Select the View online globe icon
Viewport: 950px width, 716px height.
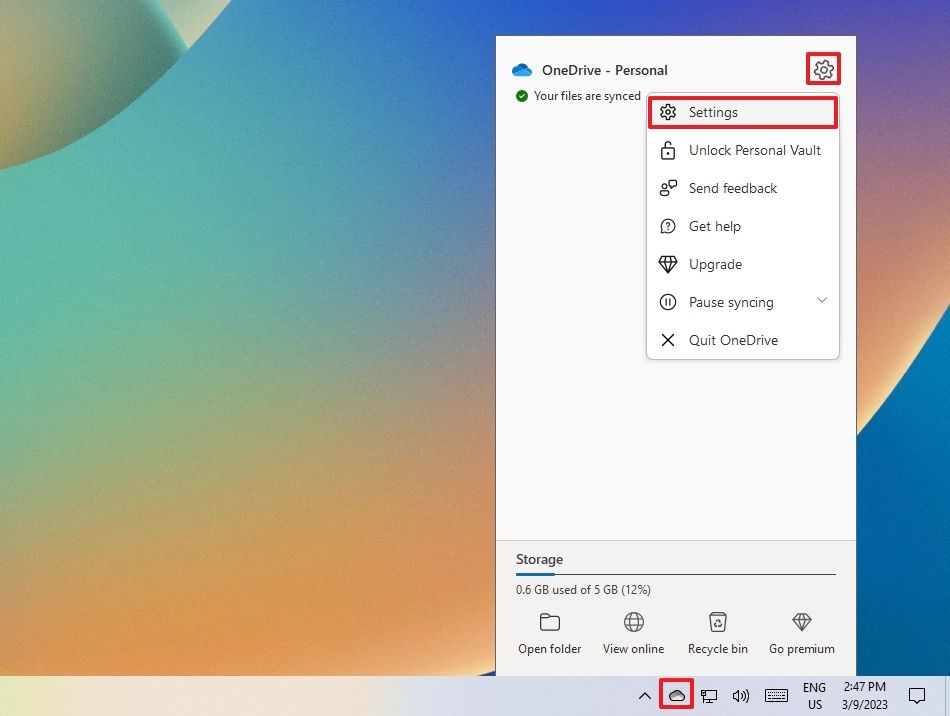(633, 621)
